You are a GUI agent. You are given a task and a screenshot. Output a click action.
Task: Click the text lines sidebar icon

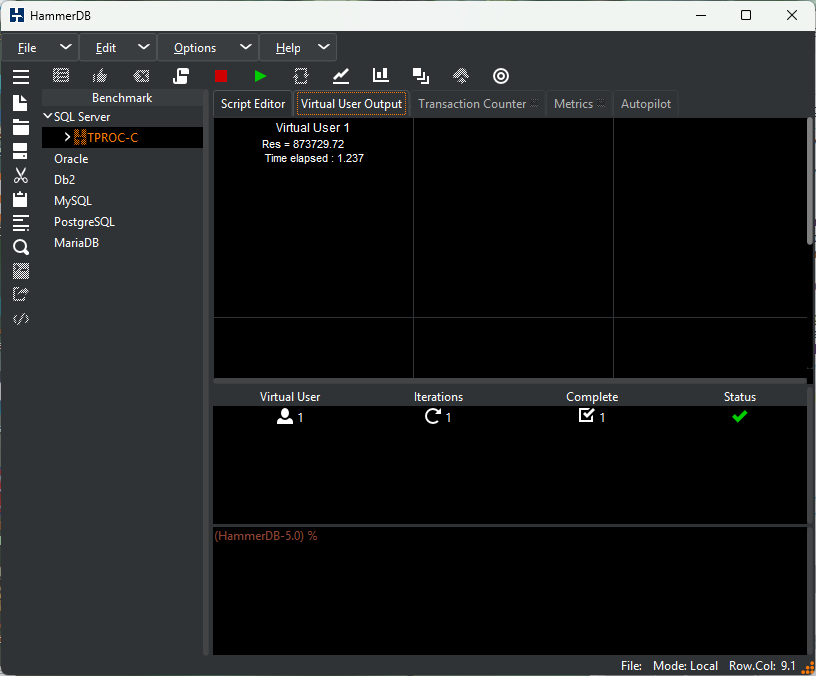21,223
